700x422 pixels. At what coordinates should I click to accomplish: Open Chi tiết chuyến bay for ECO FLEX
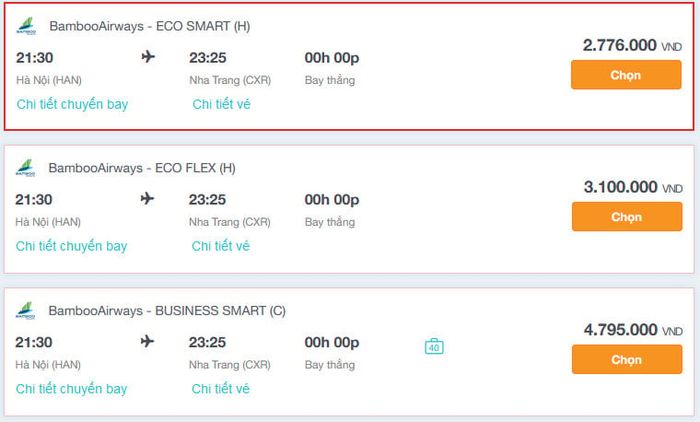(x=71, y=246)
